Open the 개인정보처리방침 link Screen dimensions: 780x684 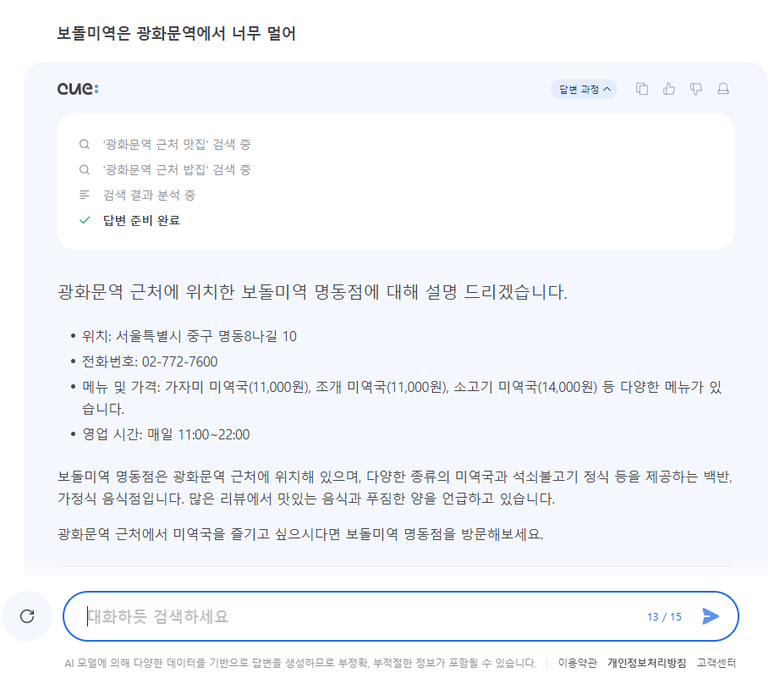[x=646, y=663]
